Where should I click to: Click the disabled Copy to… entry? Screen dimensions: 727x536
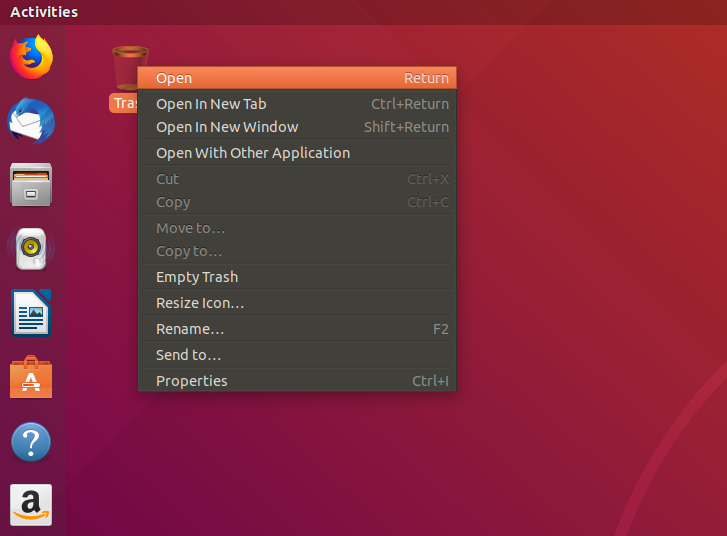(297, 251)
